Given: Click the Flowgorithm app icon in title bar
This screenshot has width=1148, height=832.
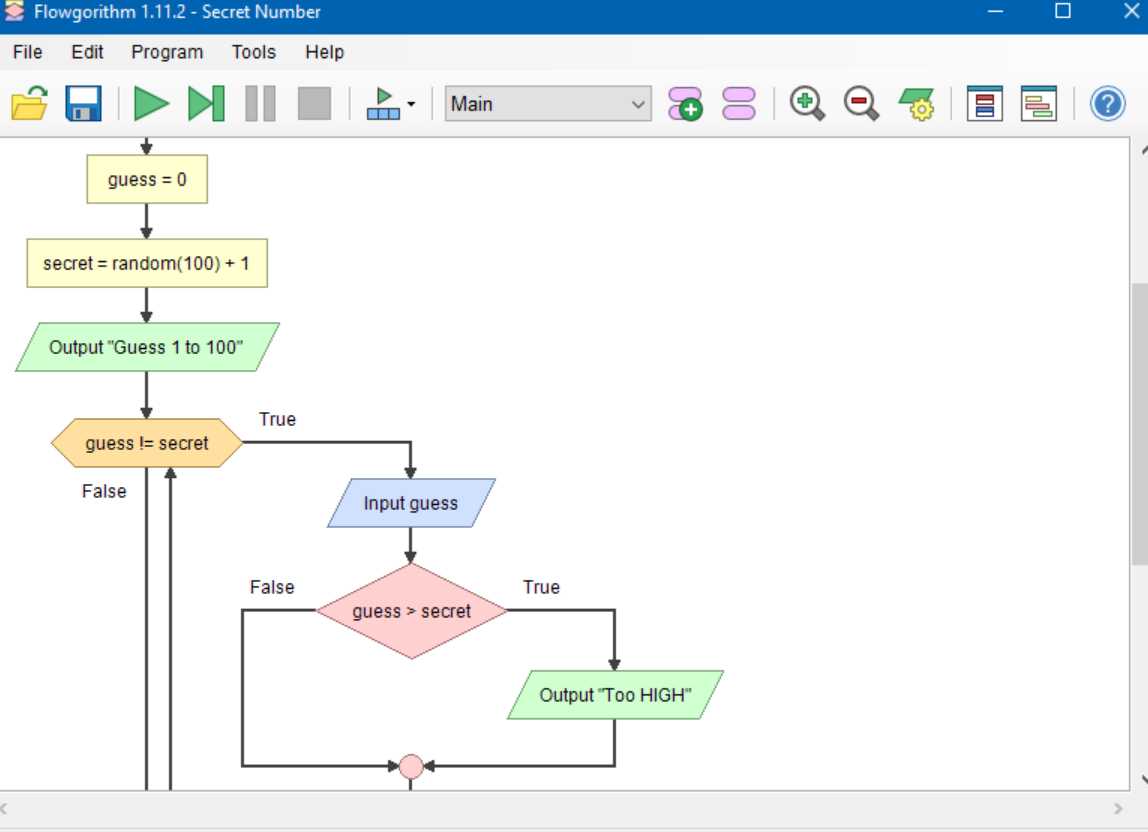Looking at the screenshot, I should pyautogui.click(x=14, y=11).
